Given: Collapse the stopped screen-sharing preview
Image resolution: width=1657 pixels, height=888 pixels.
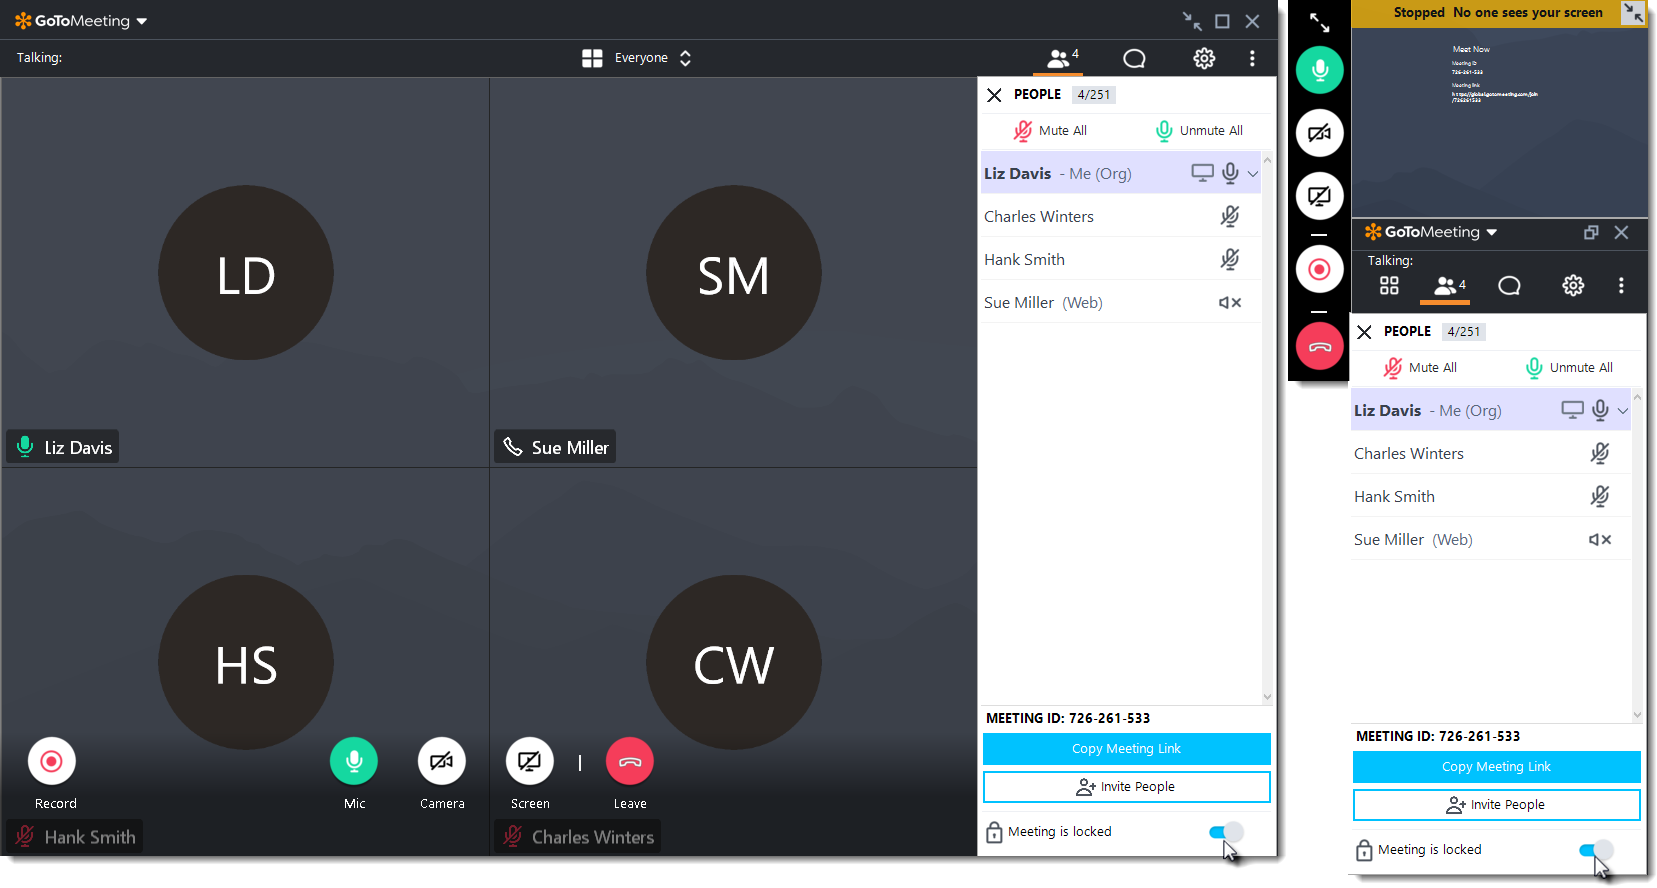Looking at the screenshot, I should [1633, 13].
